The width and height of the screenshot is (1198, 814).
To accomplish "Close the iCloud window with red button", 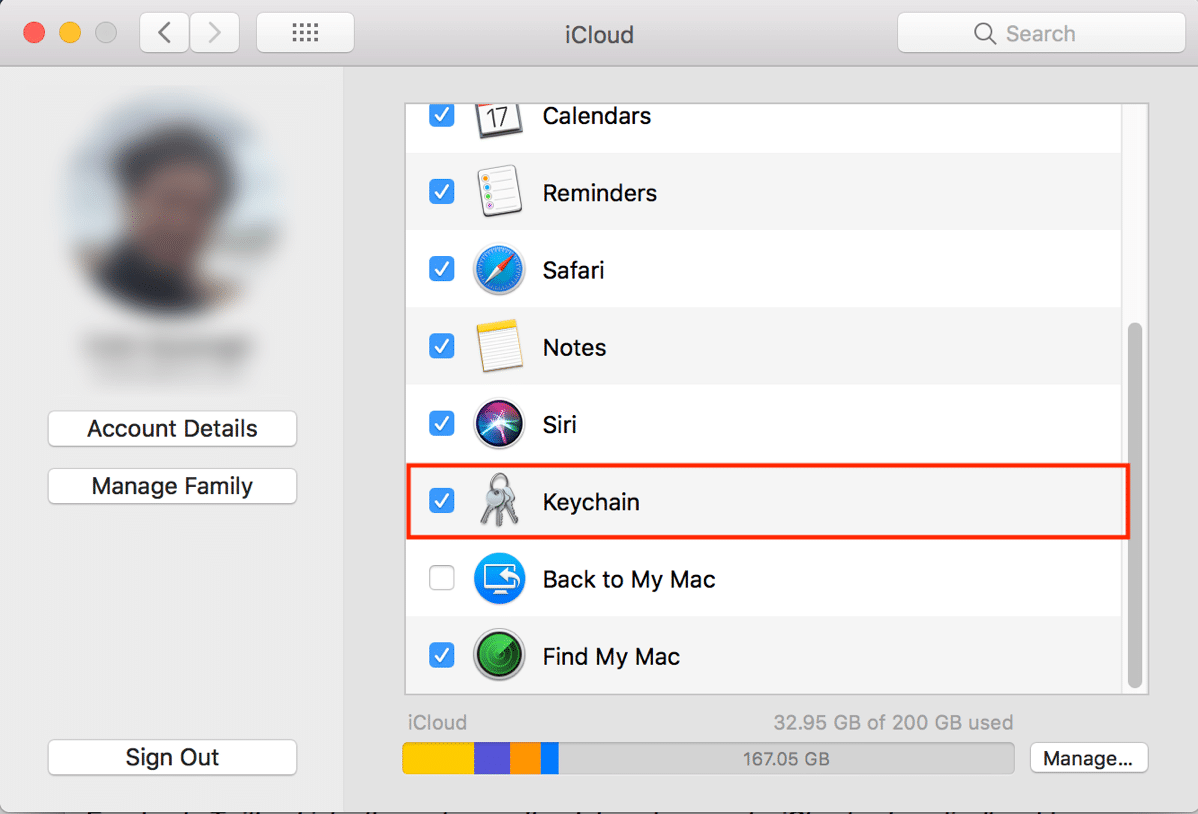I will [x=34, y=33].
